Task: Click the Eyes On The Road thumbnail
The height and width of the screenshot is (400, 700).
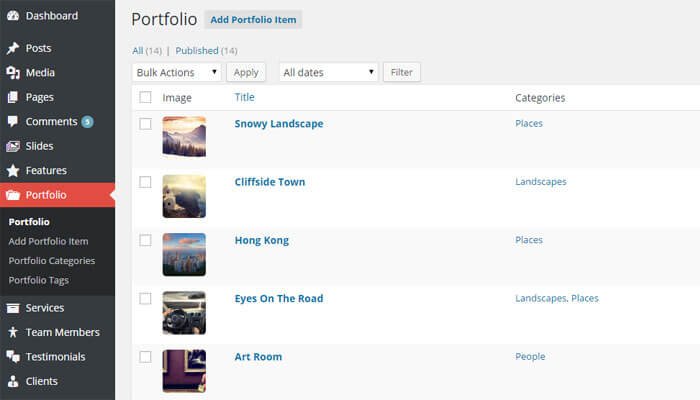Action: click(184, 312)
